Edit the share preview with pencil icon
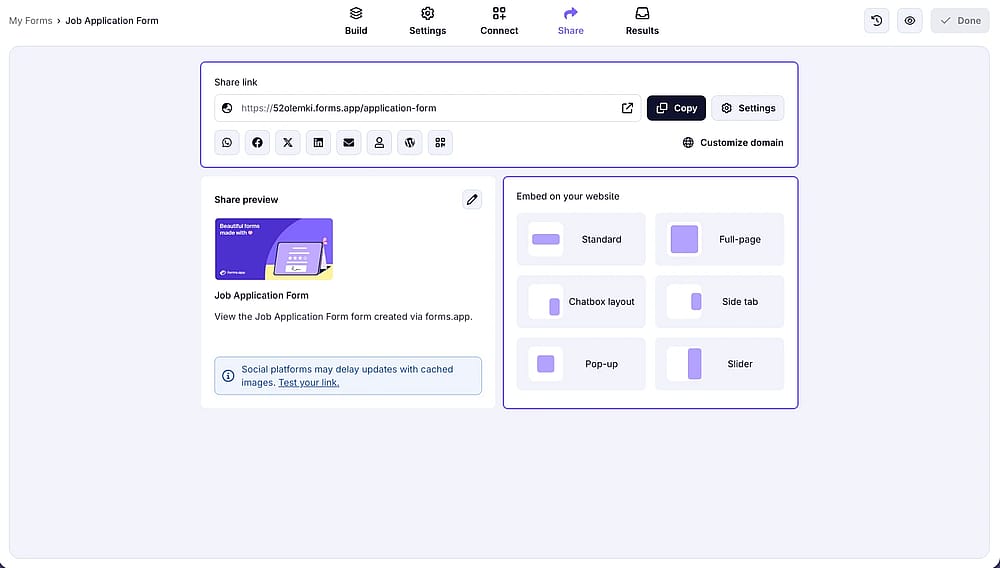Viewport: 1000px width, 568px height. 472,200
